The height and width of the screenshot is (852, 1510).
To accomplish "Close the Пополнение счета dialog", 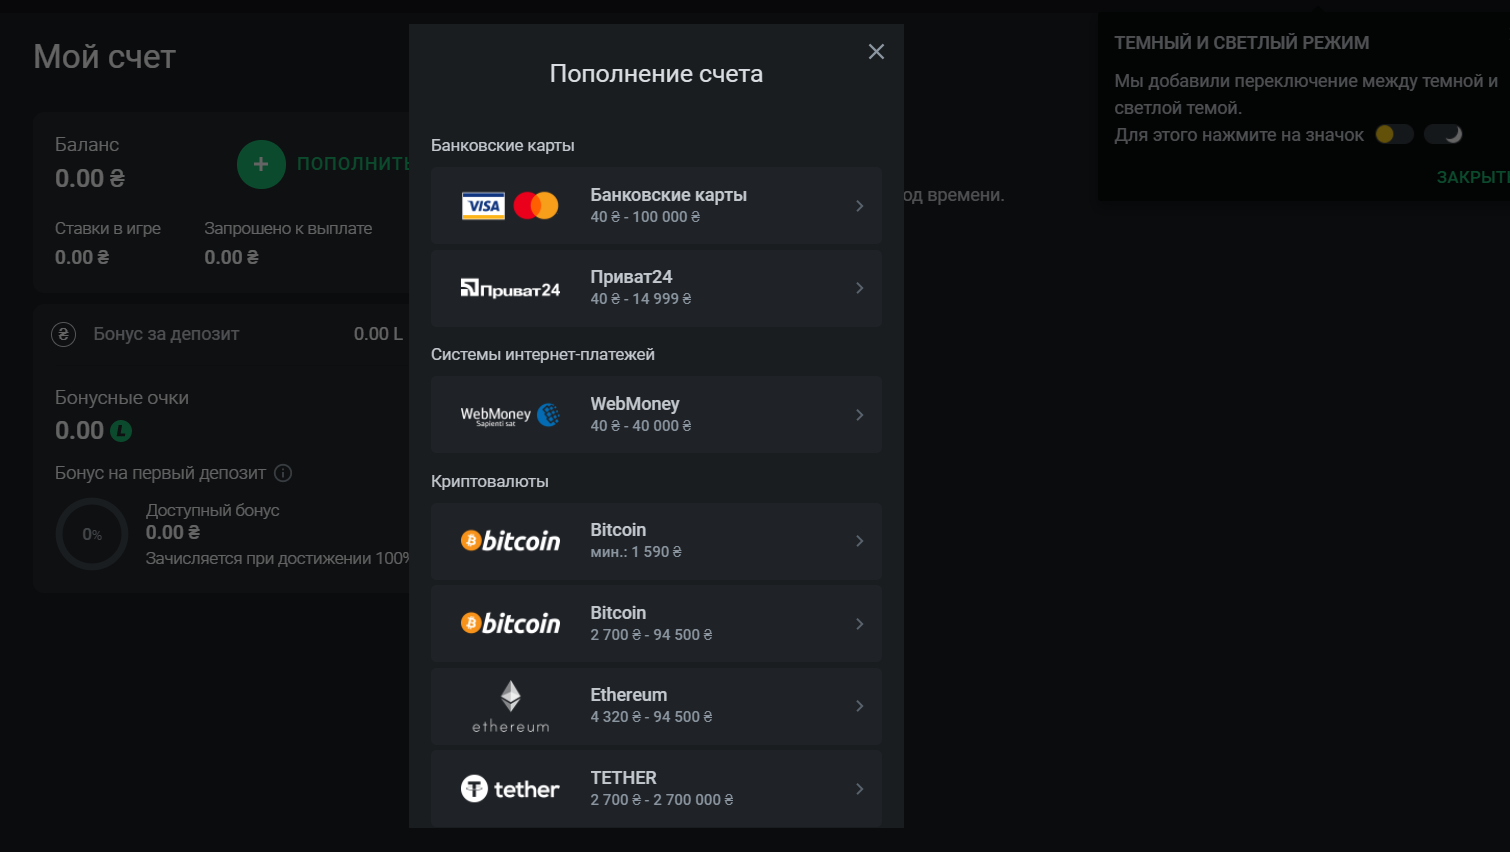I will 876,52.
